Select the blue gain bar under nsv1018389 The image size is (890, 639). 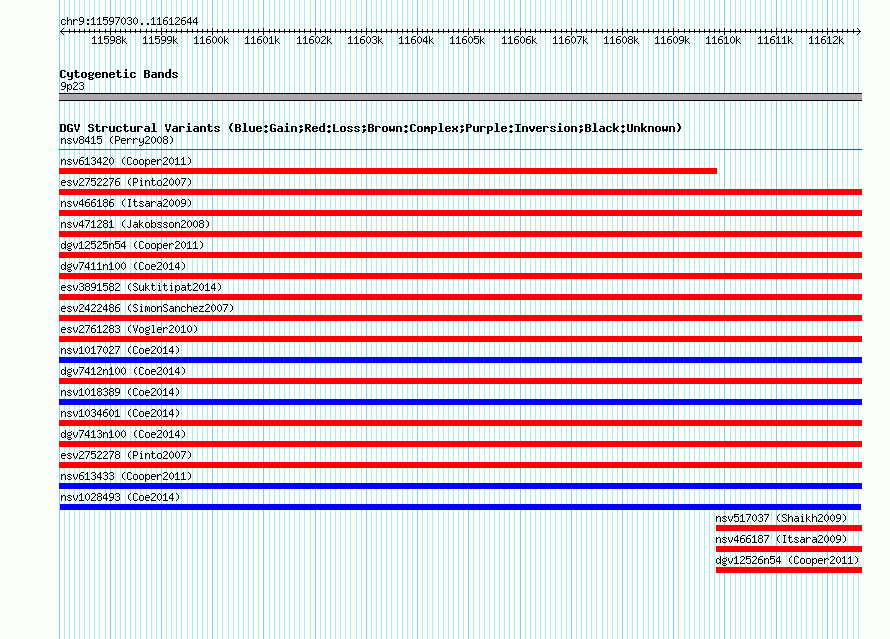(461, 402)
